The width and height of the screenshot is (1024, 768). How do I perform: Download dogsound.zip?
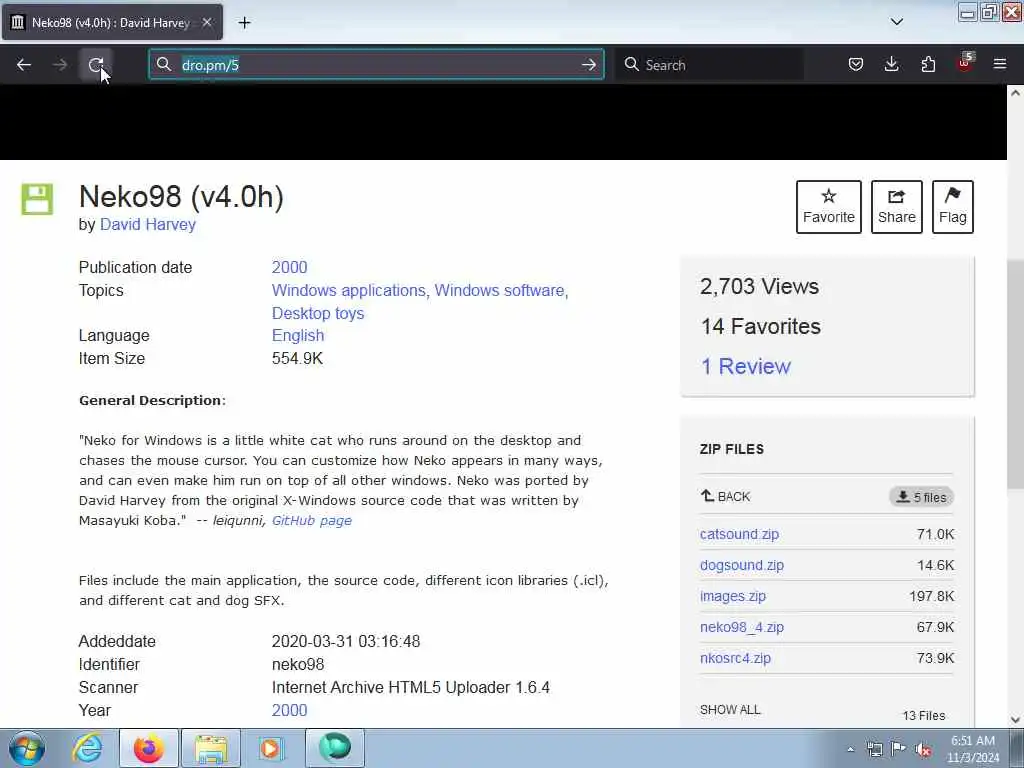742,565
